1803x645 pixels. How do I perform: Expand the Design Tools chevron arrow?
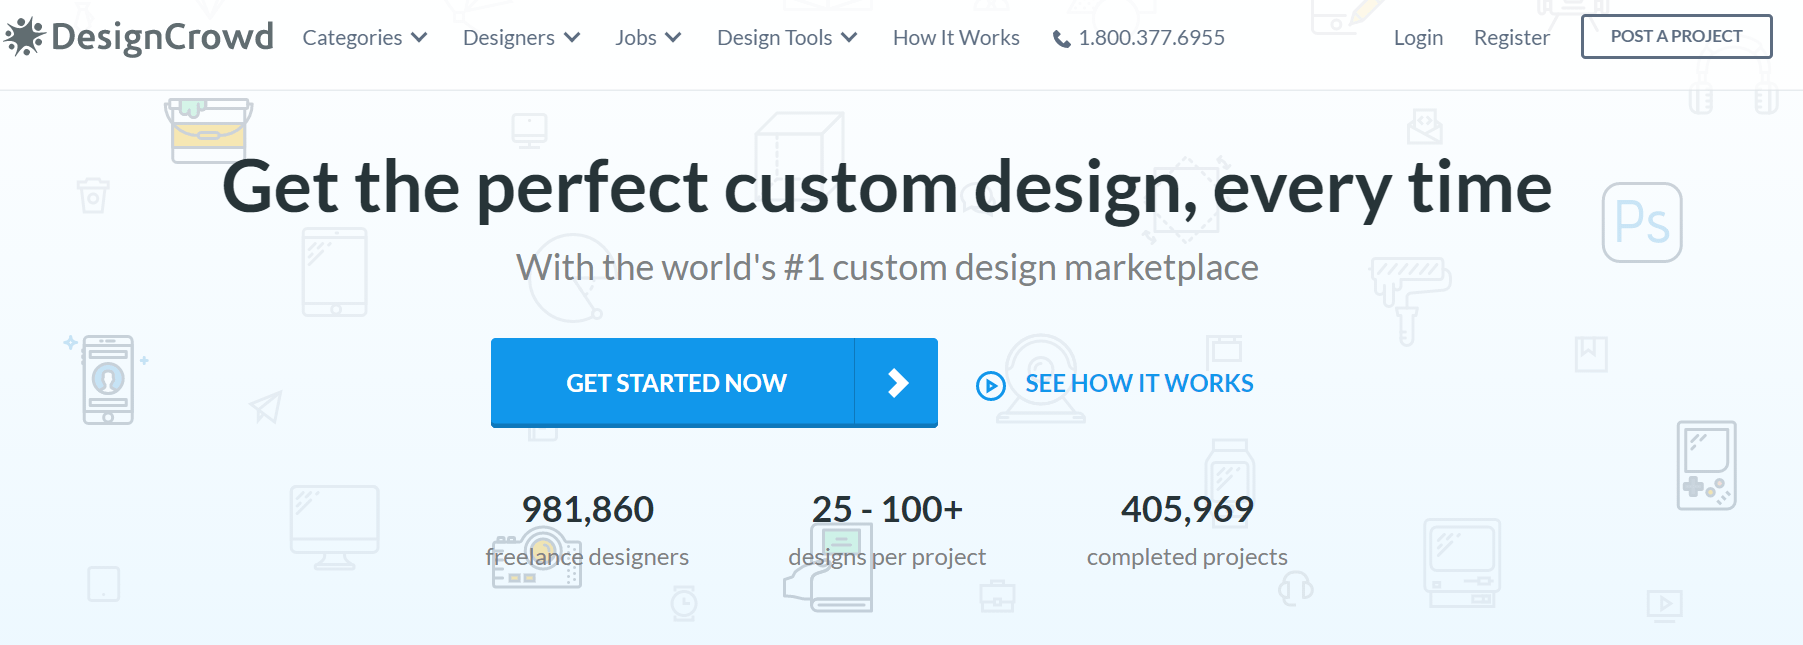[849, 38]
